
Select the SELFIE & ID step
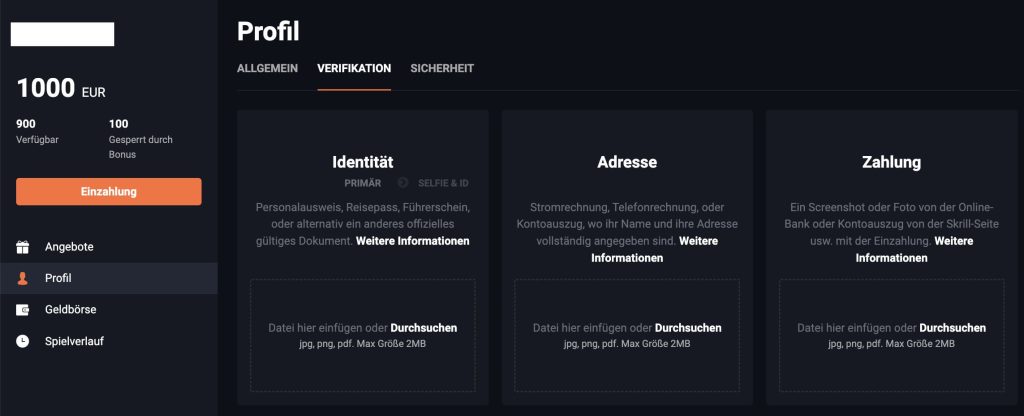tap(444, 183)
